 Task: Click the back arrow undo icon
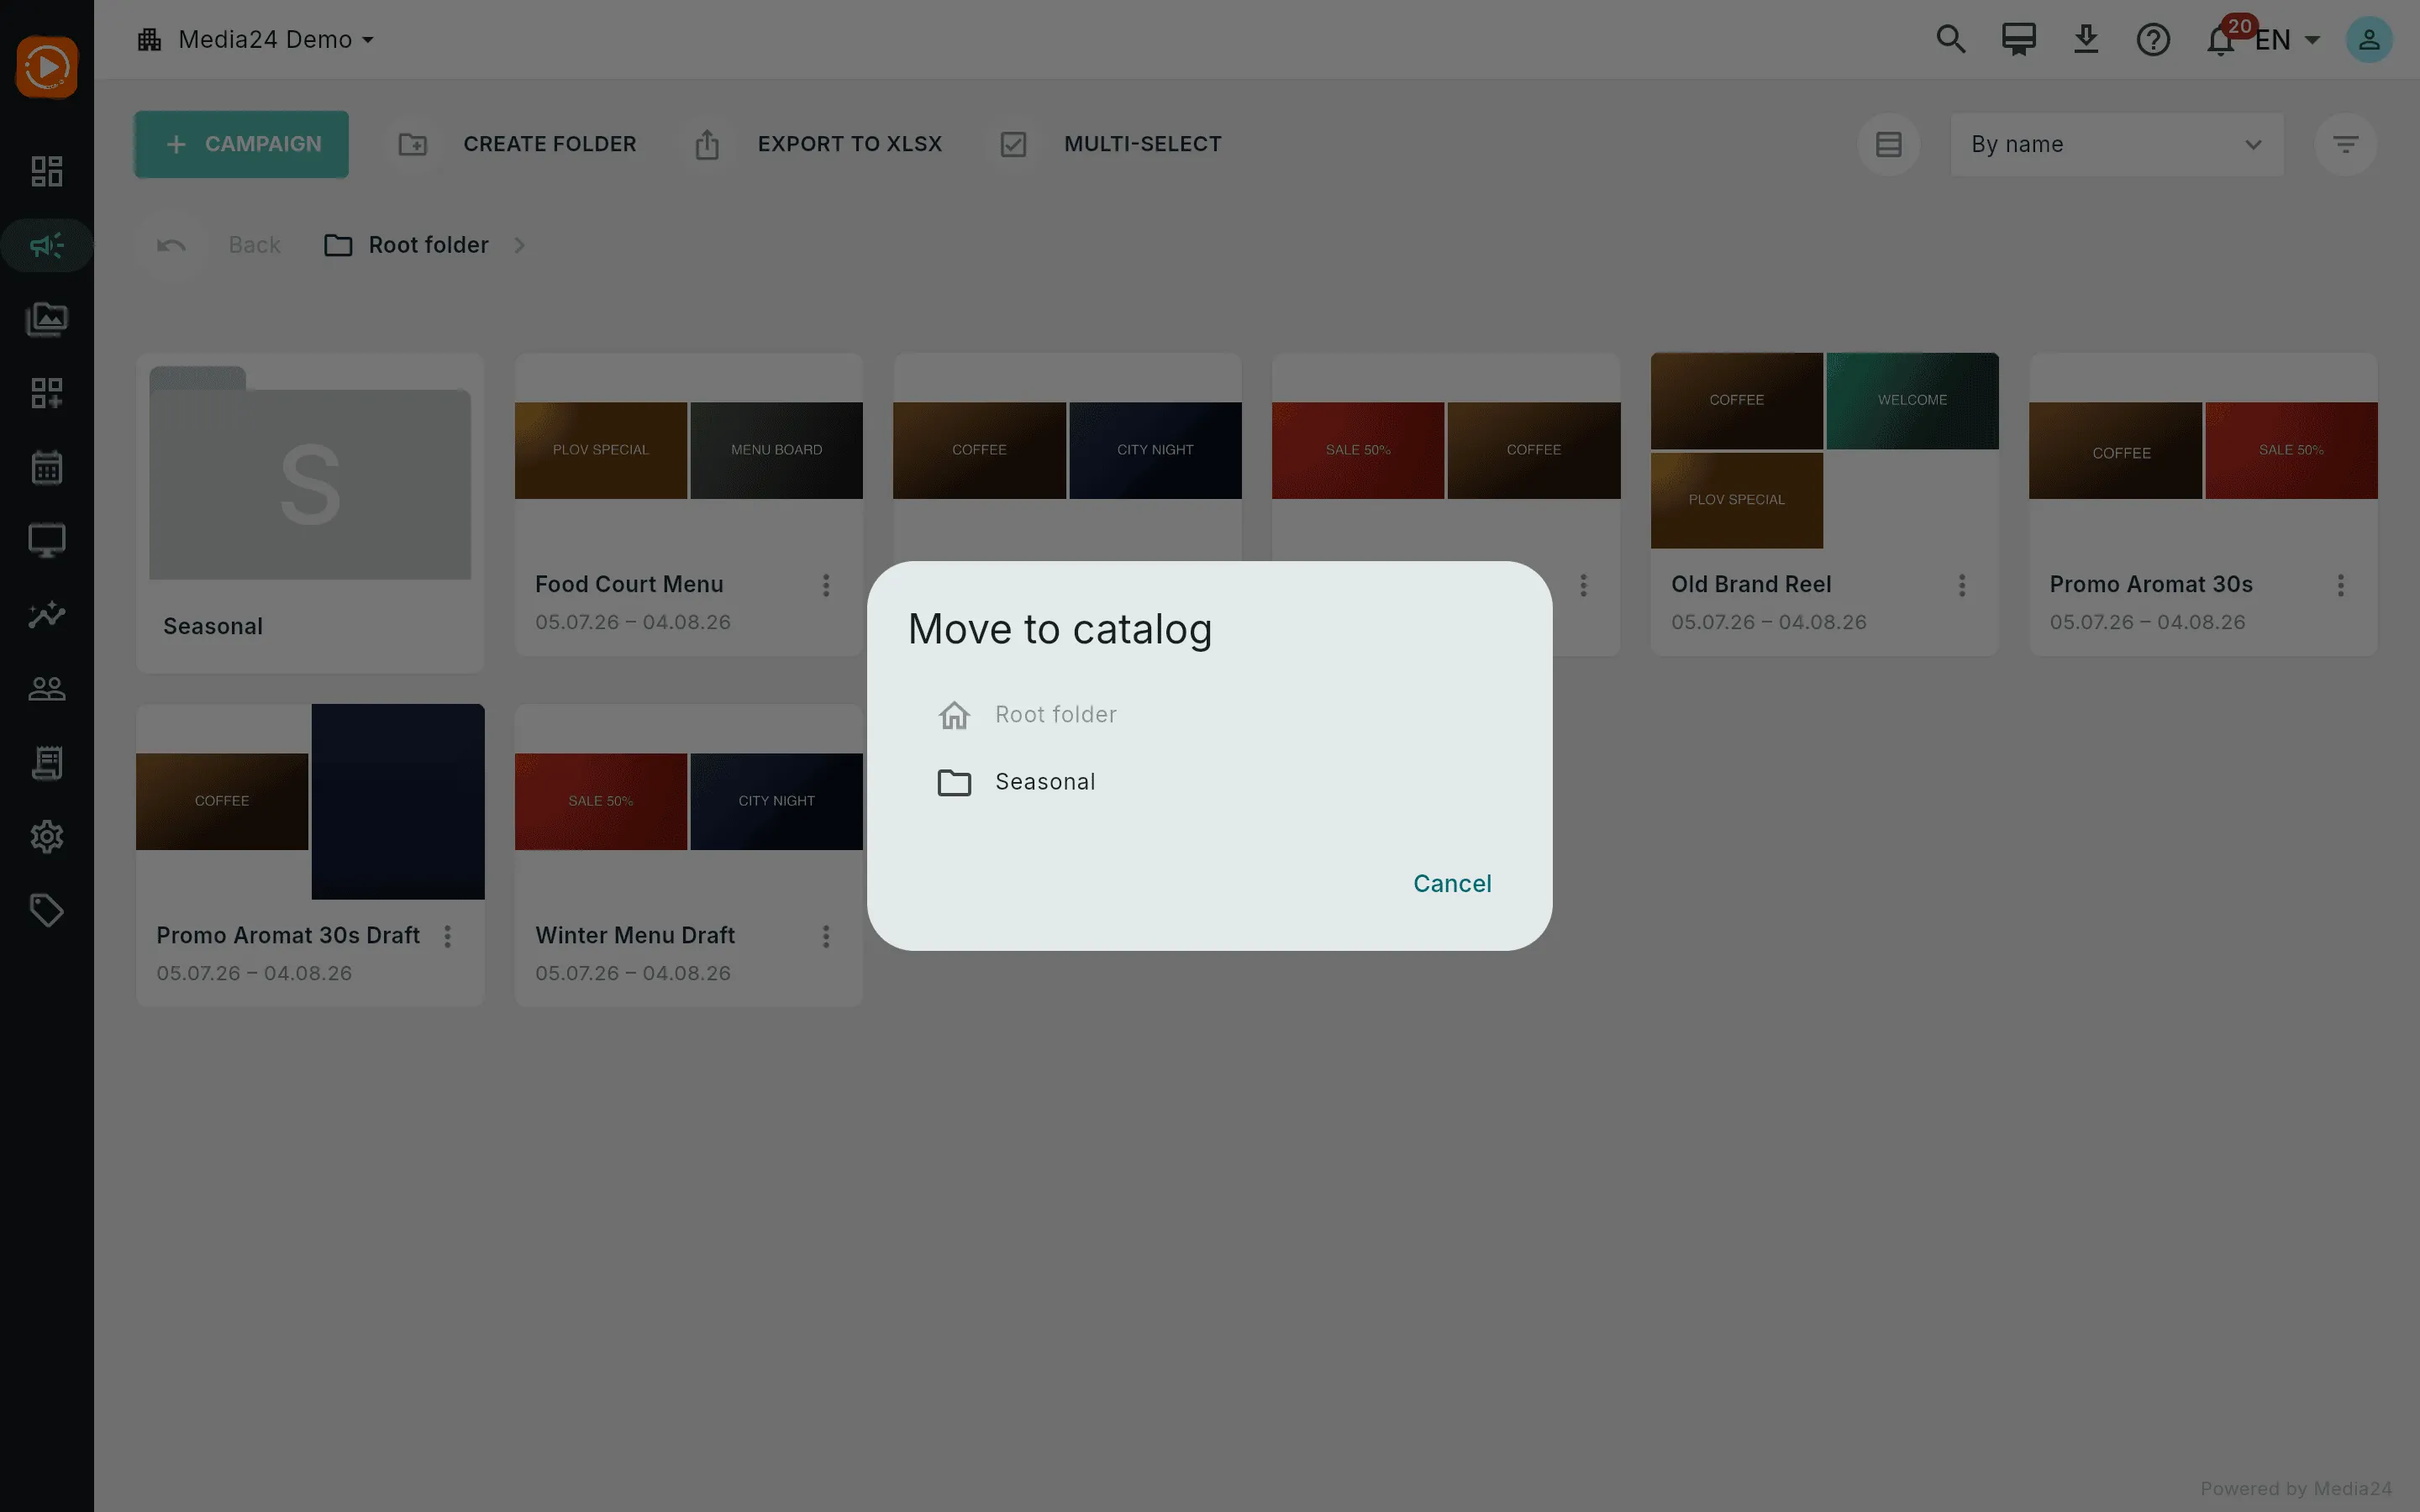point(171,245)
